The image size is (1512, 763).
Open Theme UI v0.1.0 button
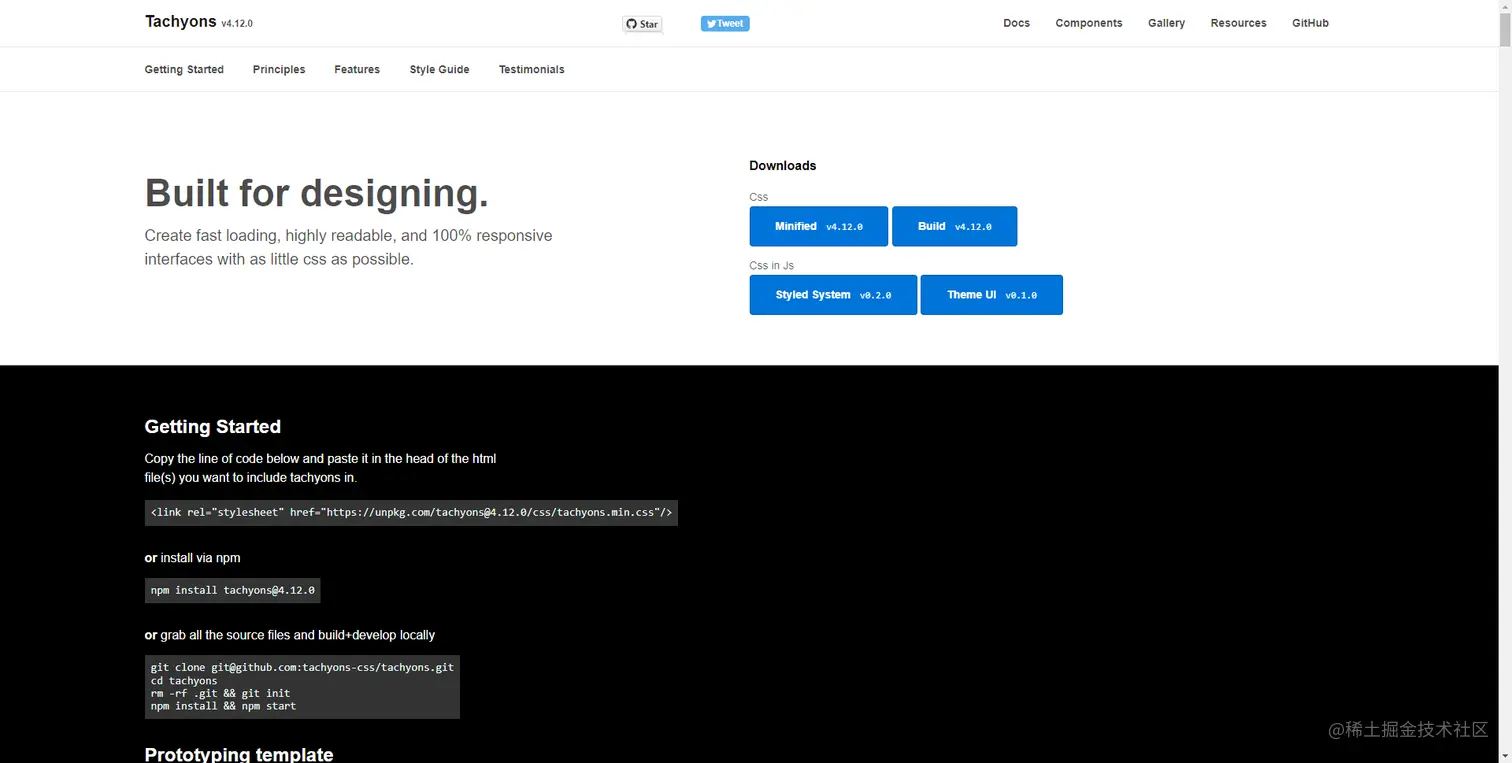[x=992, y=295]
